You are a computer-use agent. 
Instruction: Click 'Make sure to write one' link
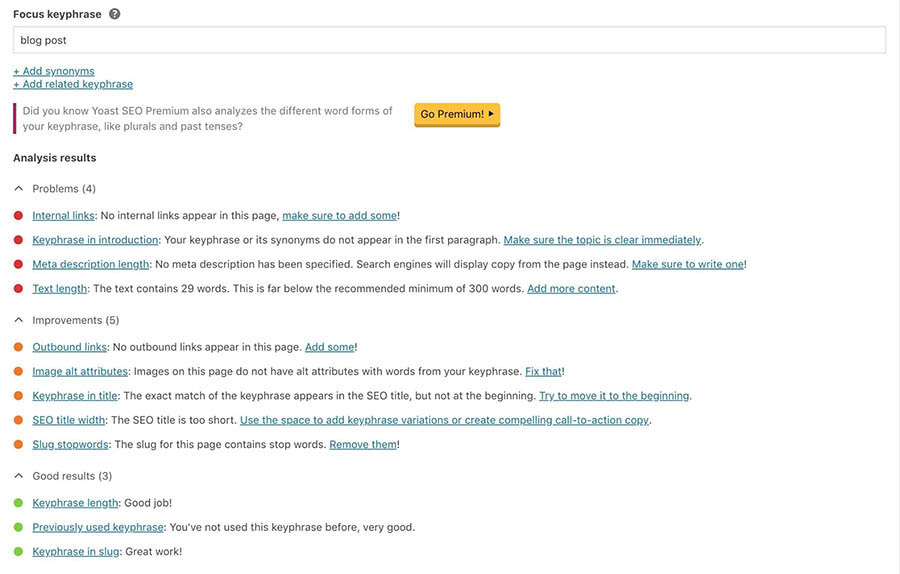point(687,264)
